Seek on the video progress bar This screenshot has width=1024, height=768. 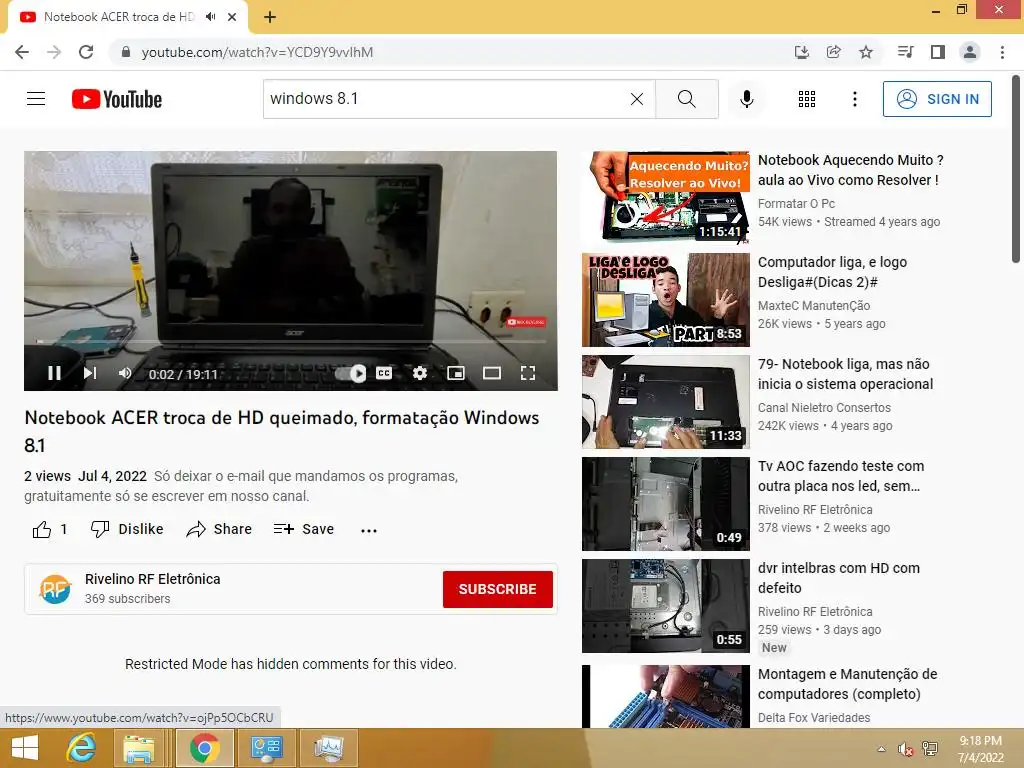point(291,341)
